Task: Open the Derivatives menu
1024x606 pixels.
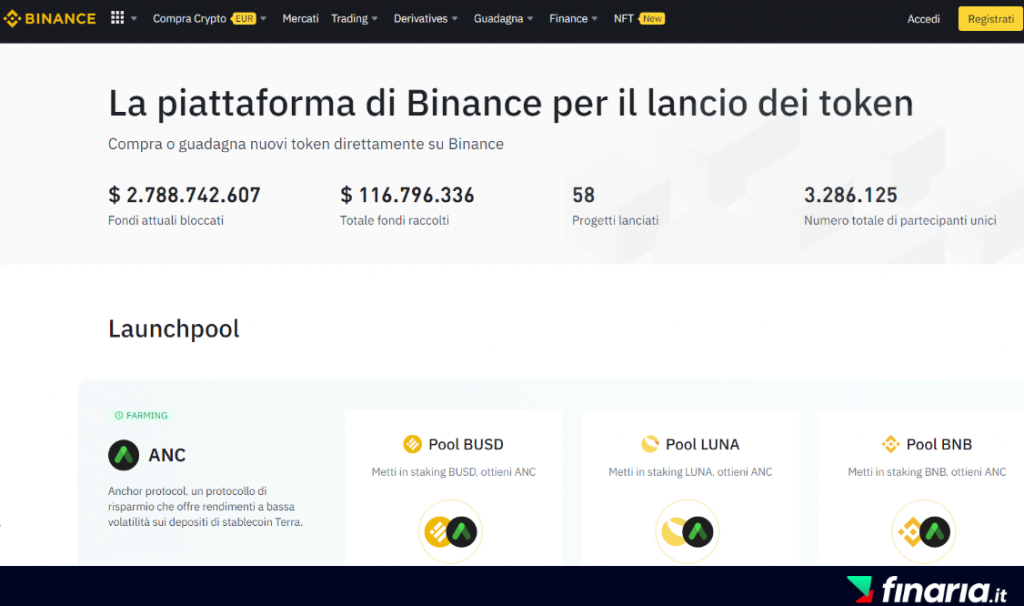Action: coord(421,18)
